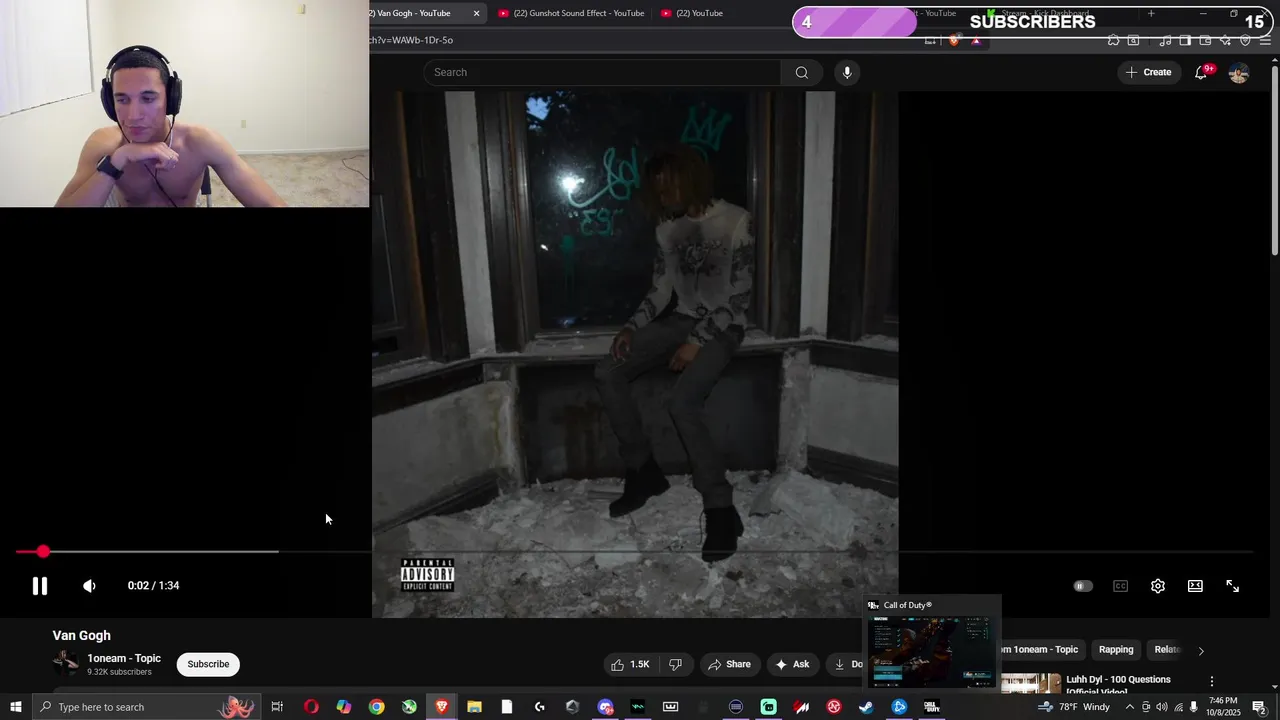Toggle the autoplay switch
The width and height of the screenshot is (1280, 720).
(1083, 586)
